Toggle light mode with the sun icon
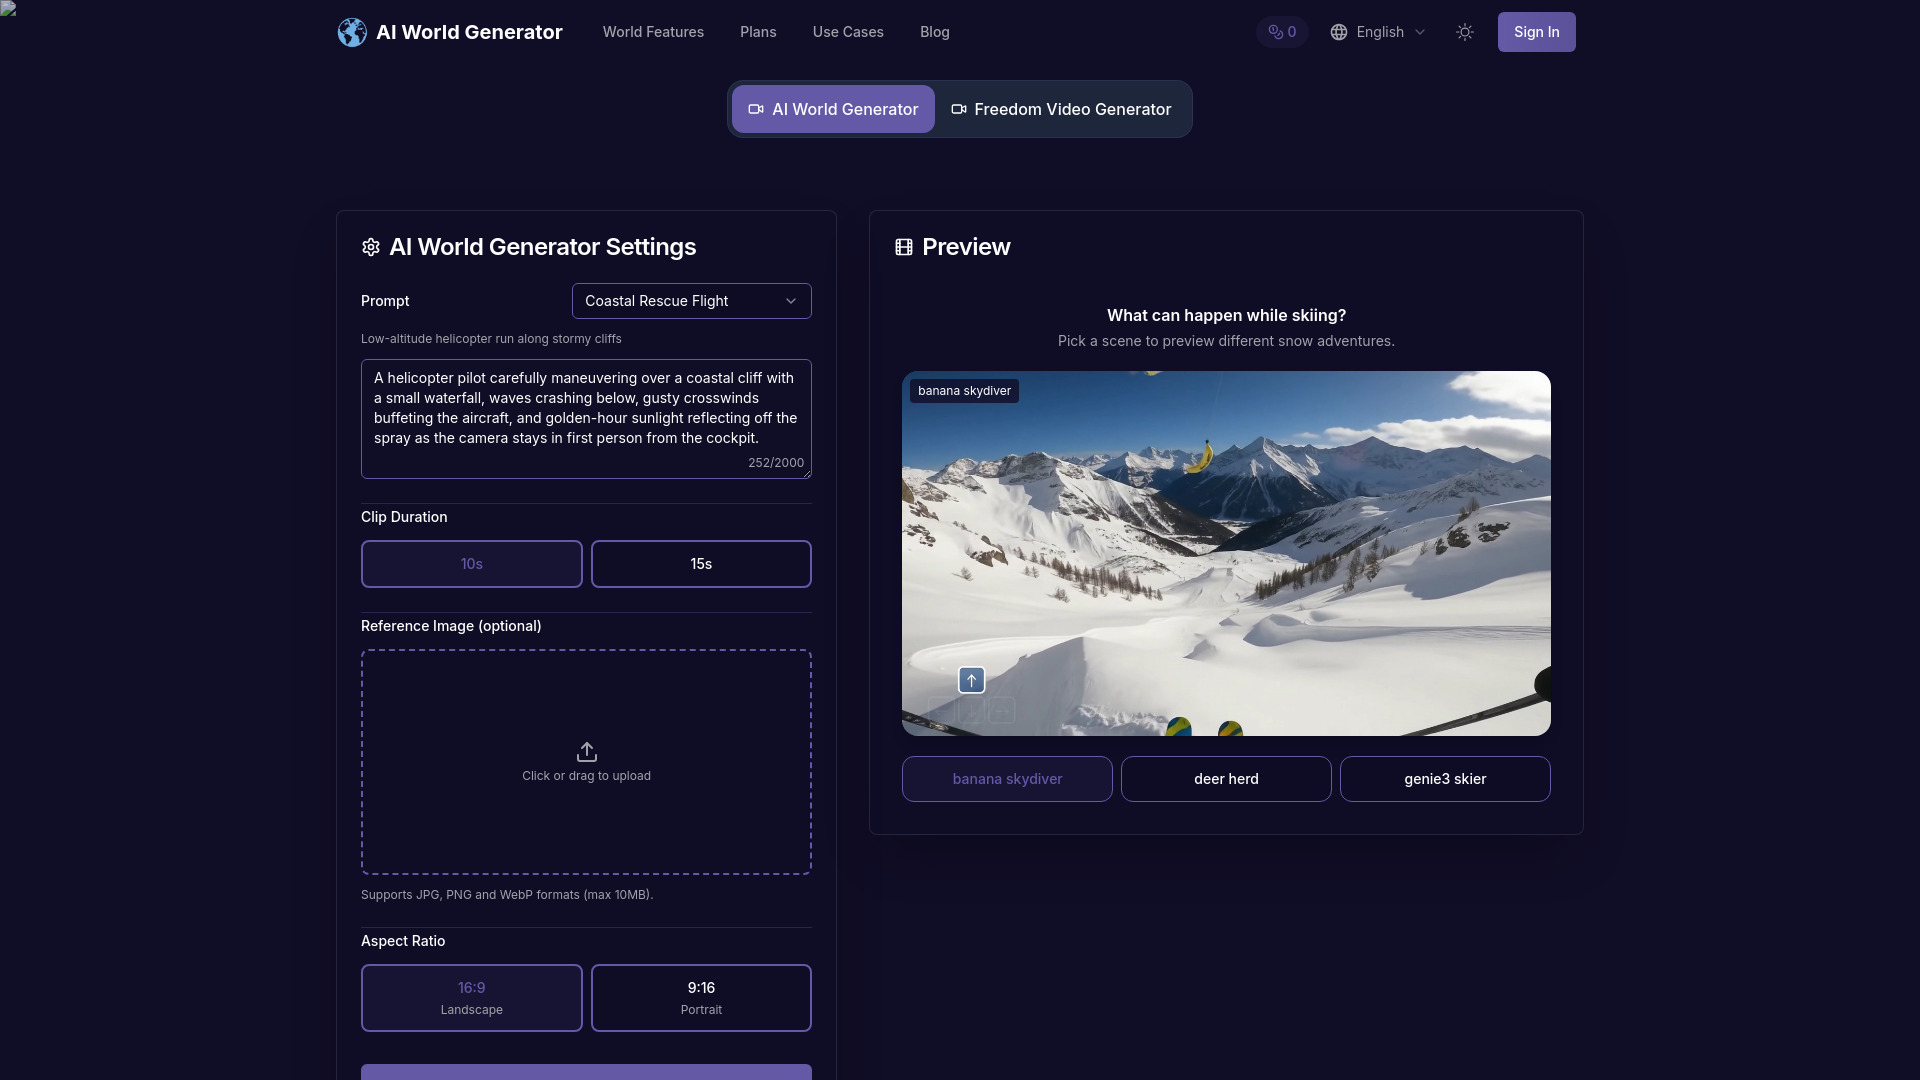Image resolution: width=1920 pixels, height=1080 pixels. point(1464,32)
